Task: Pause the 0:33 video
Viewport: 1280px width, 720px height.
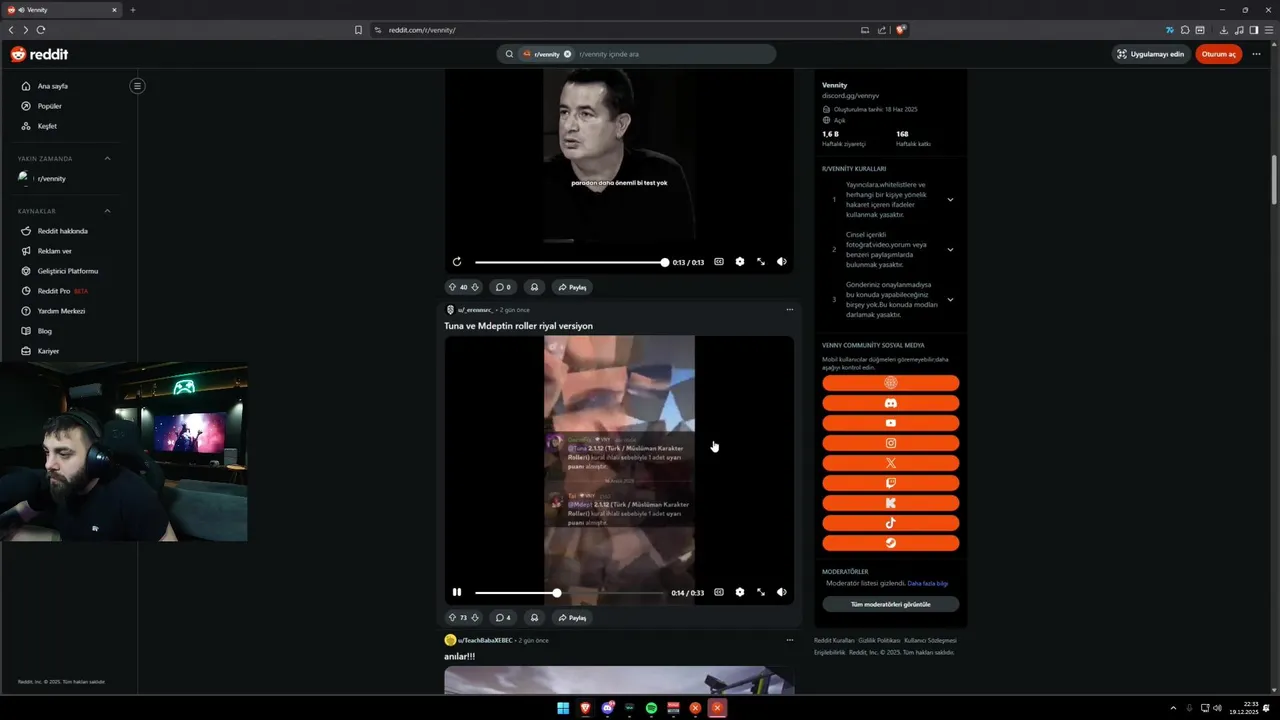Action: (457, 592)
